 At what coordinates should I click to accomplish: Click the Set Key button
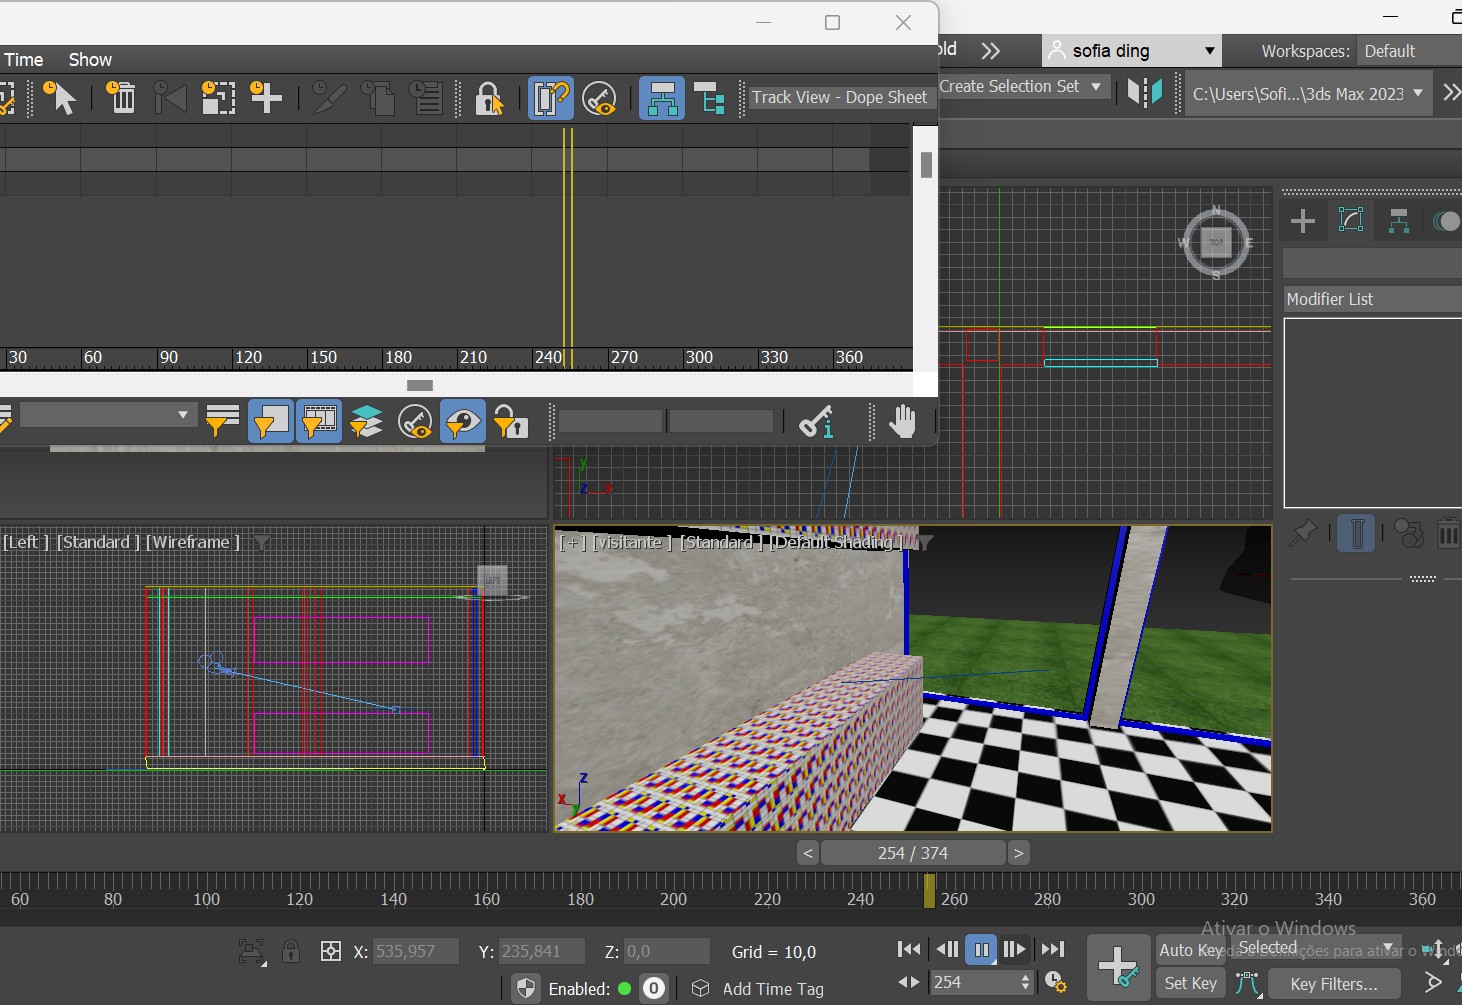(x=1191, y=984)
